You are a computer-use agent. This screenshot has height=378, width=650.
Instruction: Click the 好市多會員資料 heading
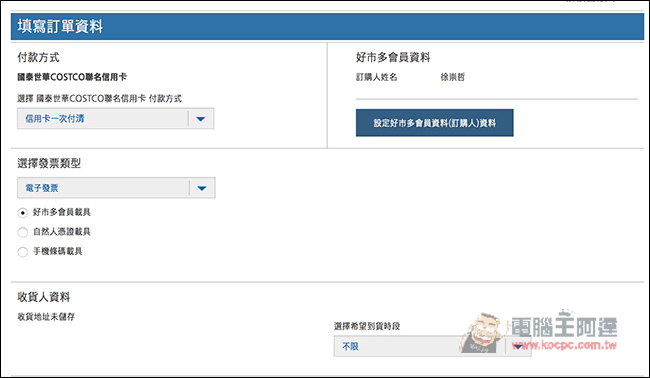click(x=393, y=57)
